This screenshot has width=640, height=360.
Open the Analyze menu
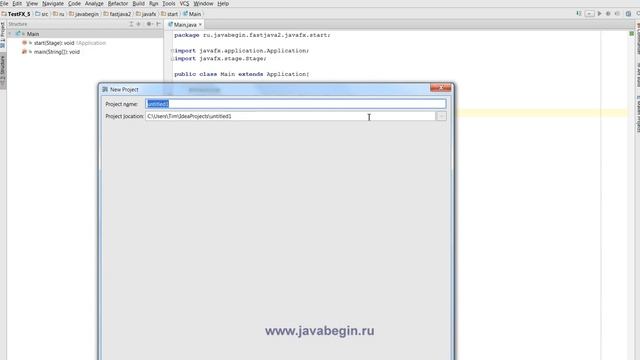click(x=94, y=3)
